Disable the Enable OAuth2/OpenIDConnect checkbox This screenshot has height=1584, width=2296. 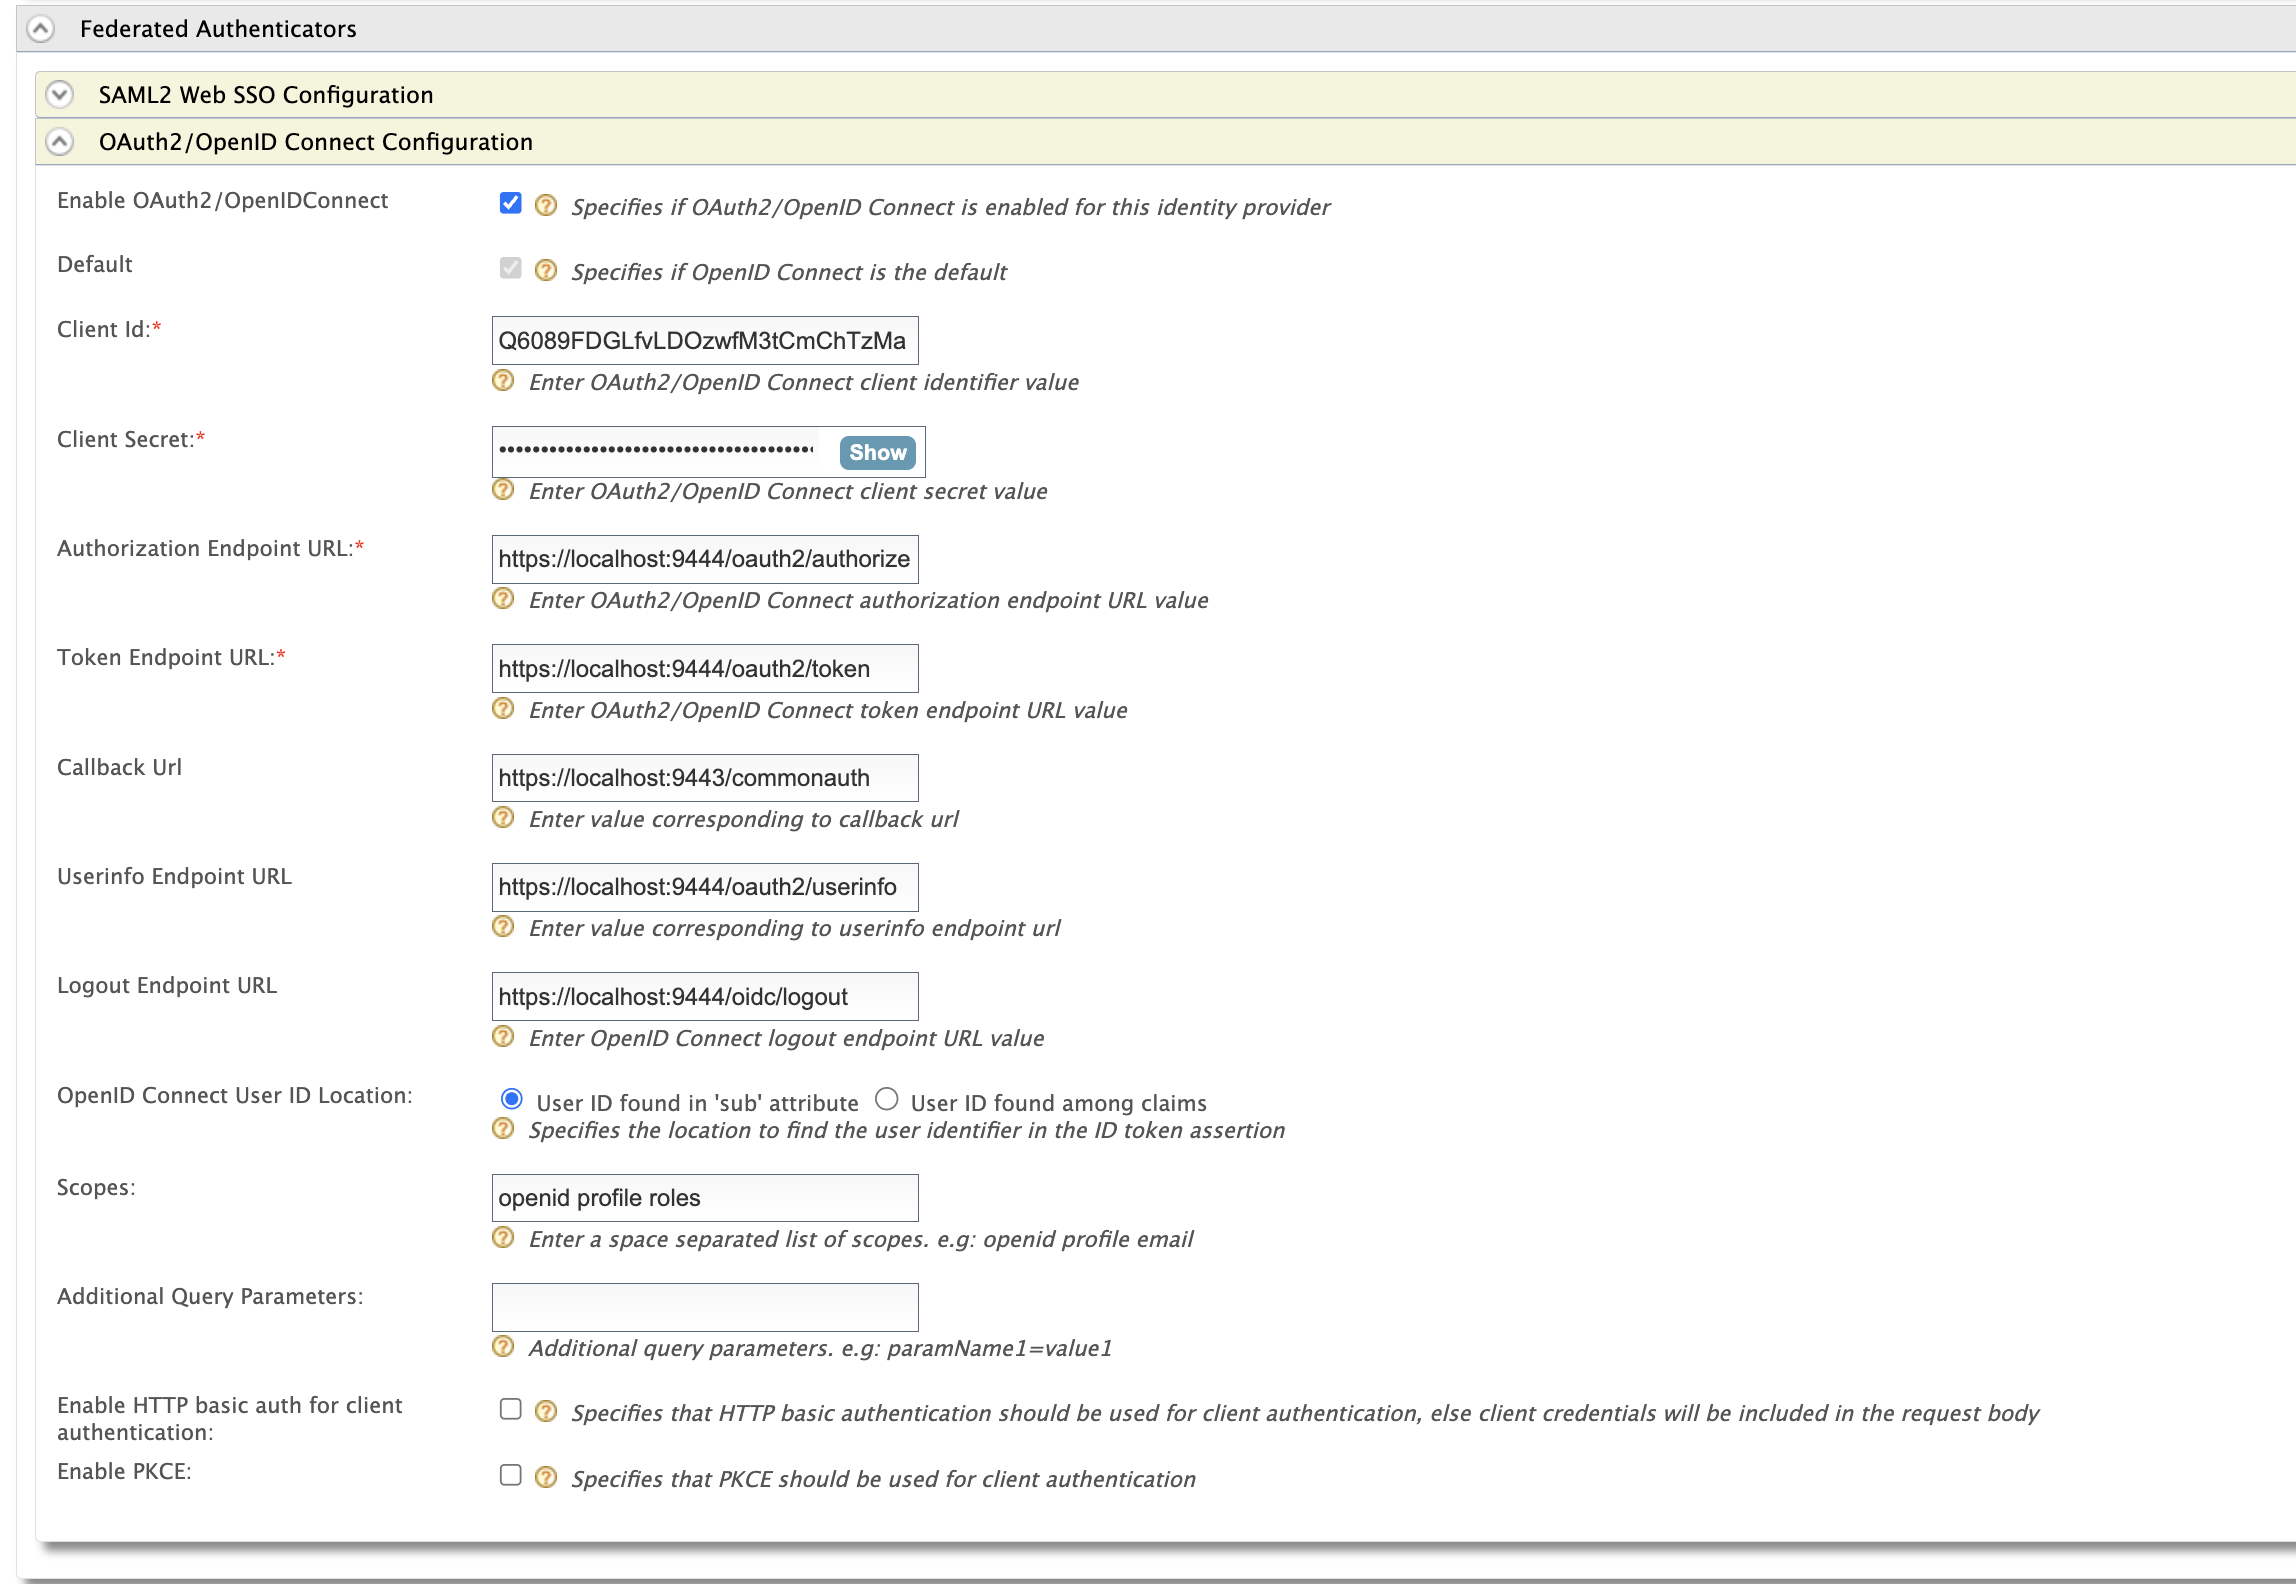coord(511,202)
